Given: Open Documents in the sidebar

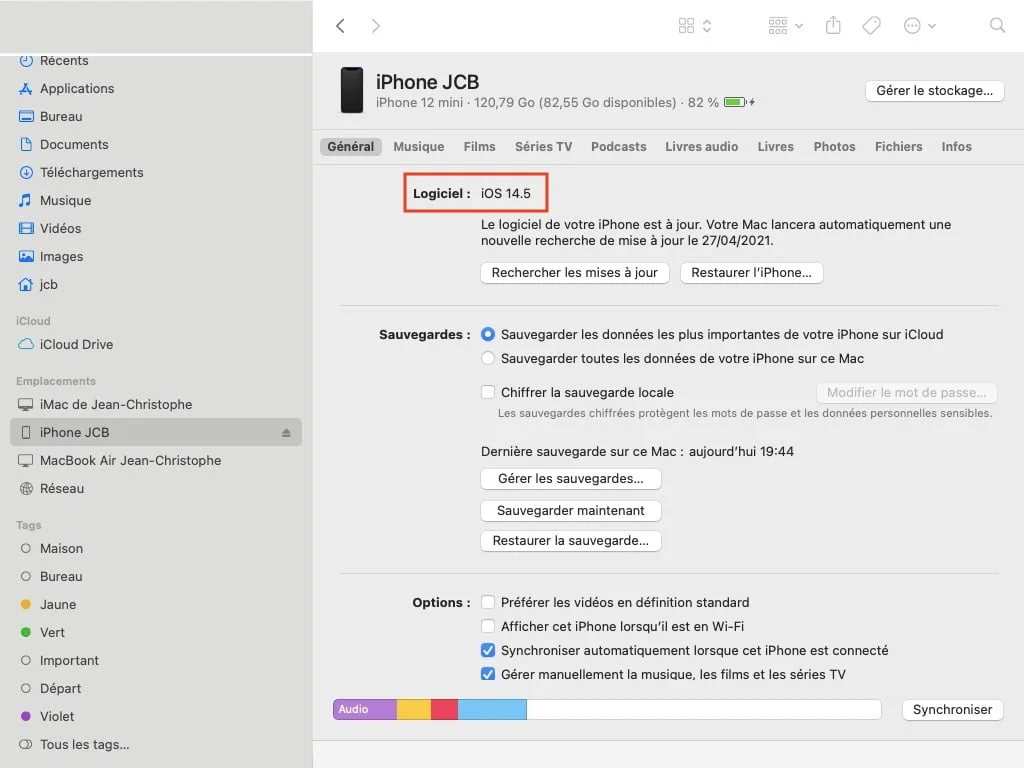Looking at the screenshot, I should [157, 145].
